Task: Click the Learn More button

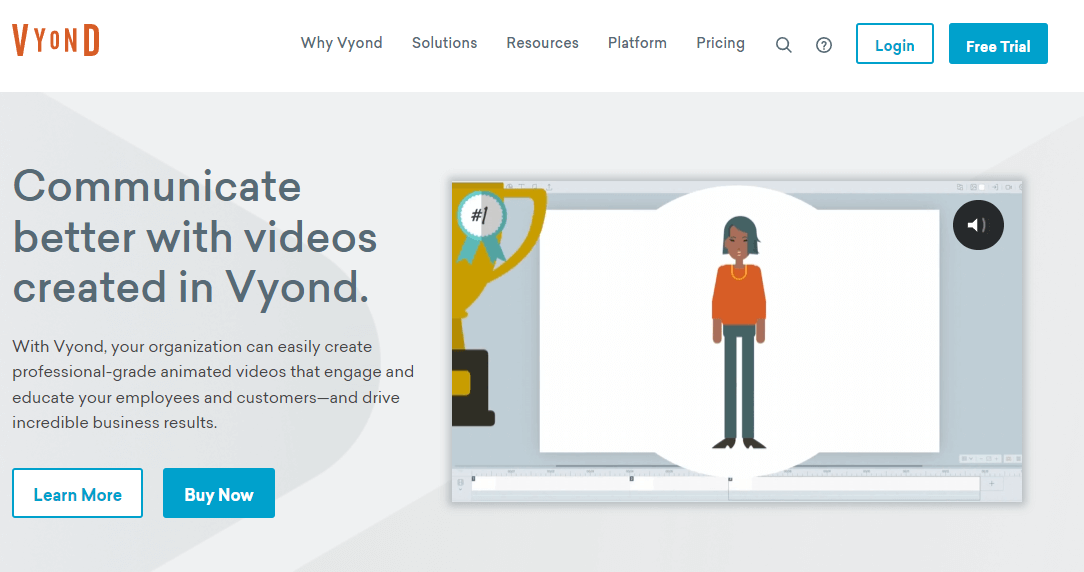Action: (x=77, y=493)
